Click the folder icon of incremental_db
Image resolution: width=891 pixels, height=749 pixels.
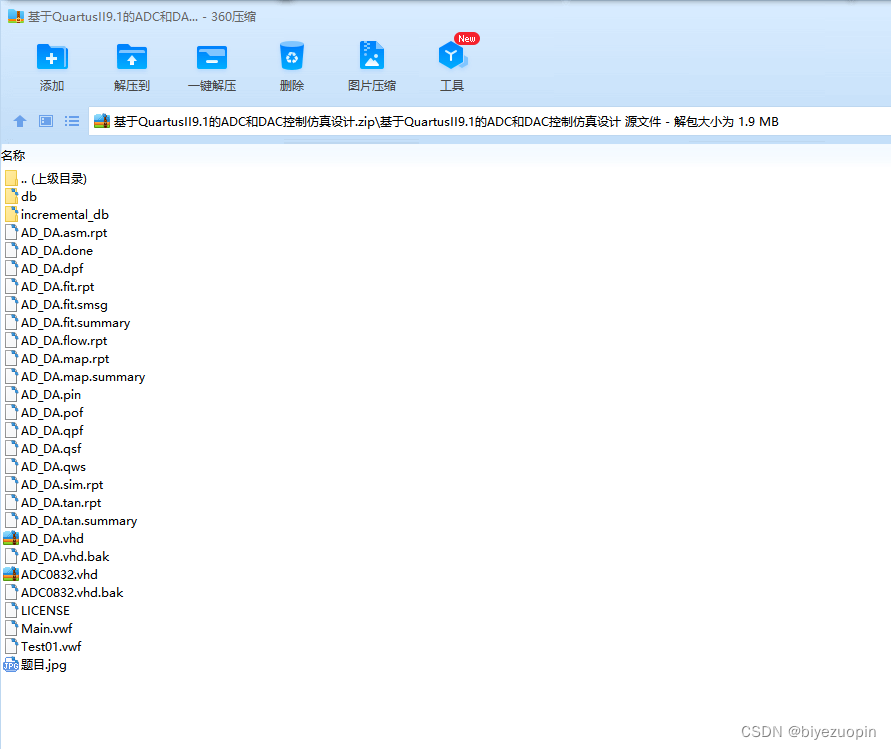(11, 215)
